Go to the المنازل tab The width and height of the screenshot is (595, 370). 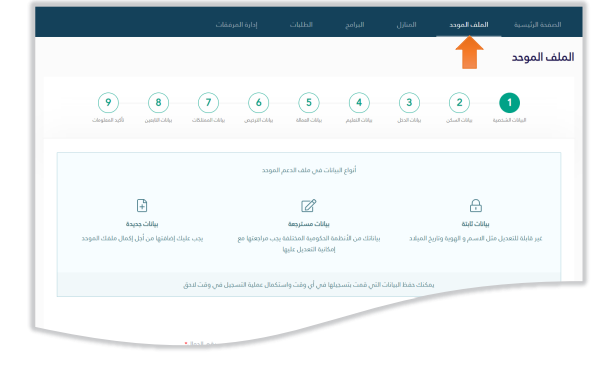(x=406, y=25)
